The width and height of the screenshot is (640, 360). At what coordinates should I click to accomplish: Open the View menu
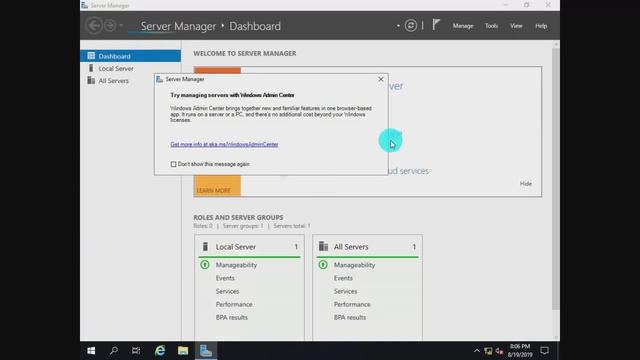(x=516, y=26)
